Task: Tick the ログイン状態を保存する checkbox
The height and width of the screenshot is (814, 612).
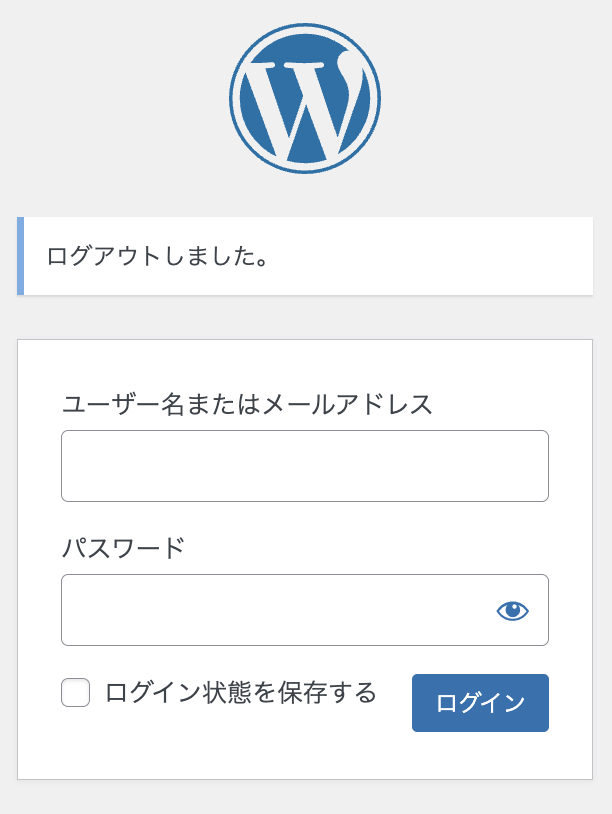Action: click(76, 692)
